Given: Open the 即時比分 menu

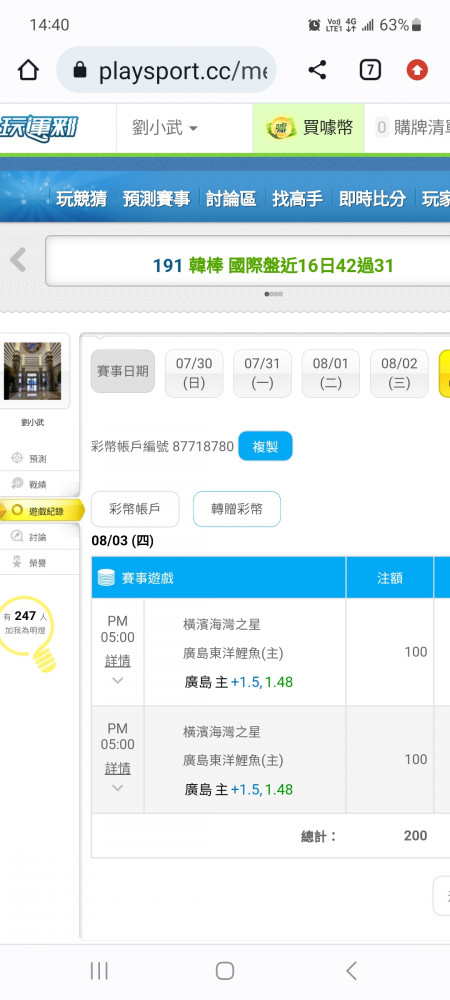Looking at the screenshot, I should pos(372,198).
